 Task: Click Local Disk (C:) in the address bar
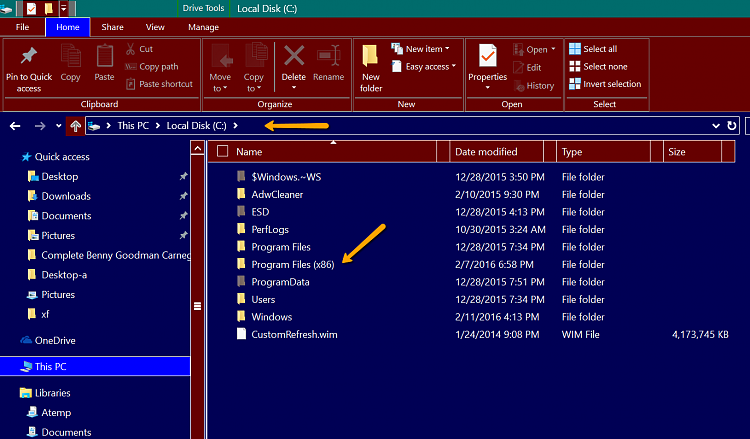coord(196,126)
